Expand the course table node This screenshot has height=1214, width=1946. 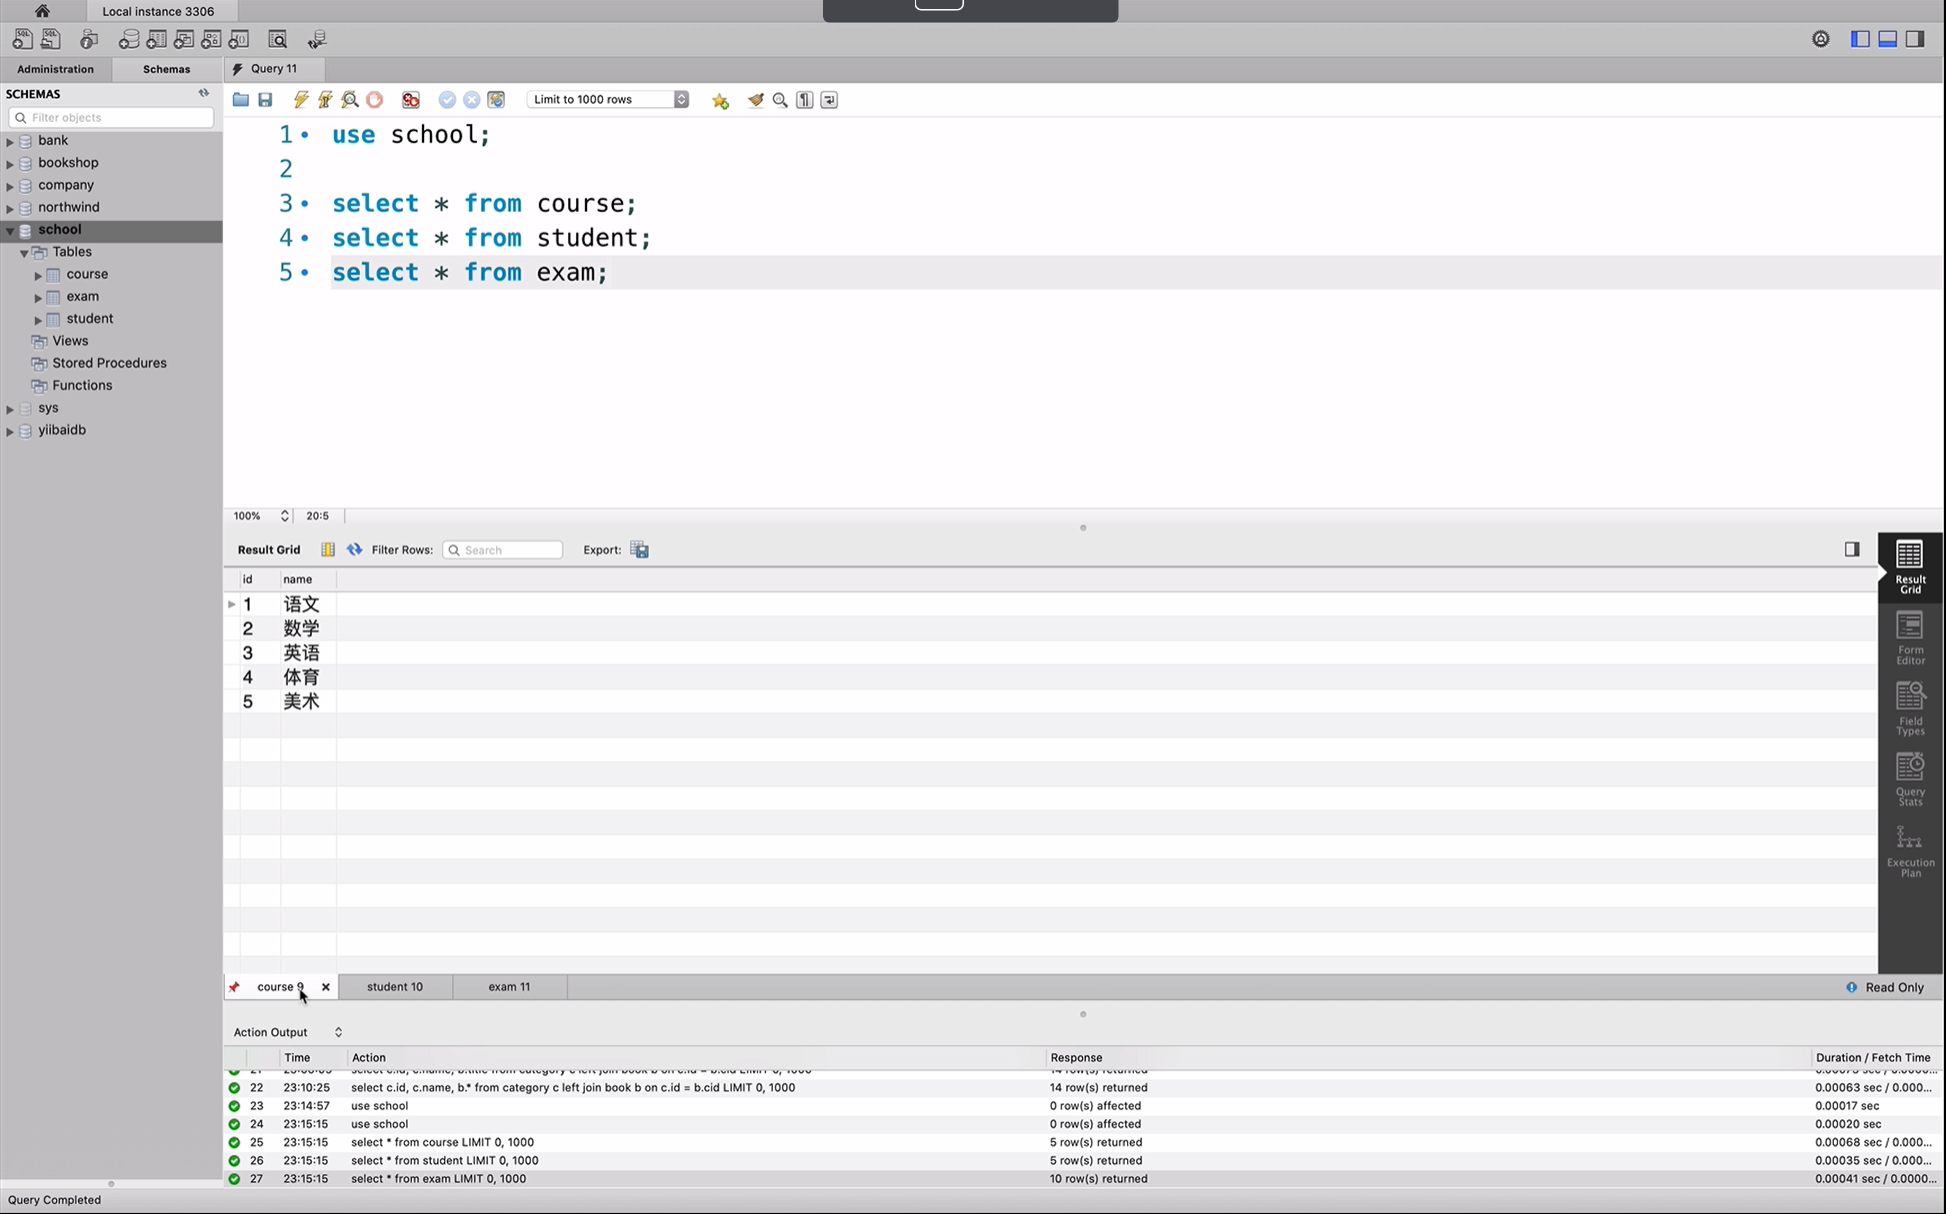(38, 275)
